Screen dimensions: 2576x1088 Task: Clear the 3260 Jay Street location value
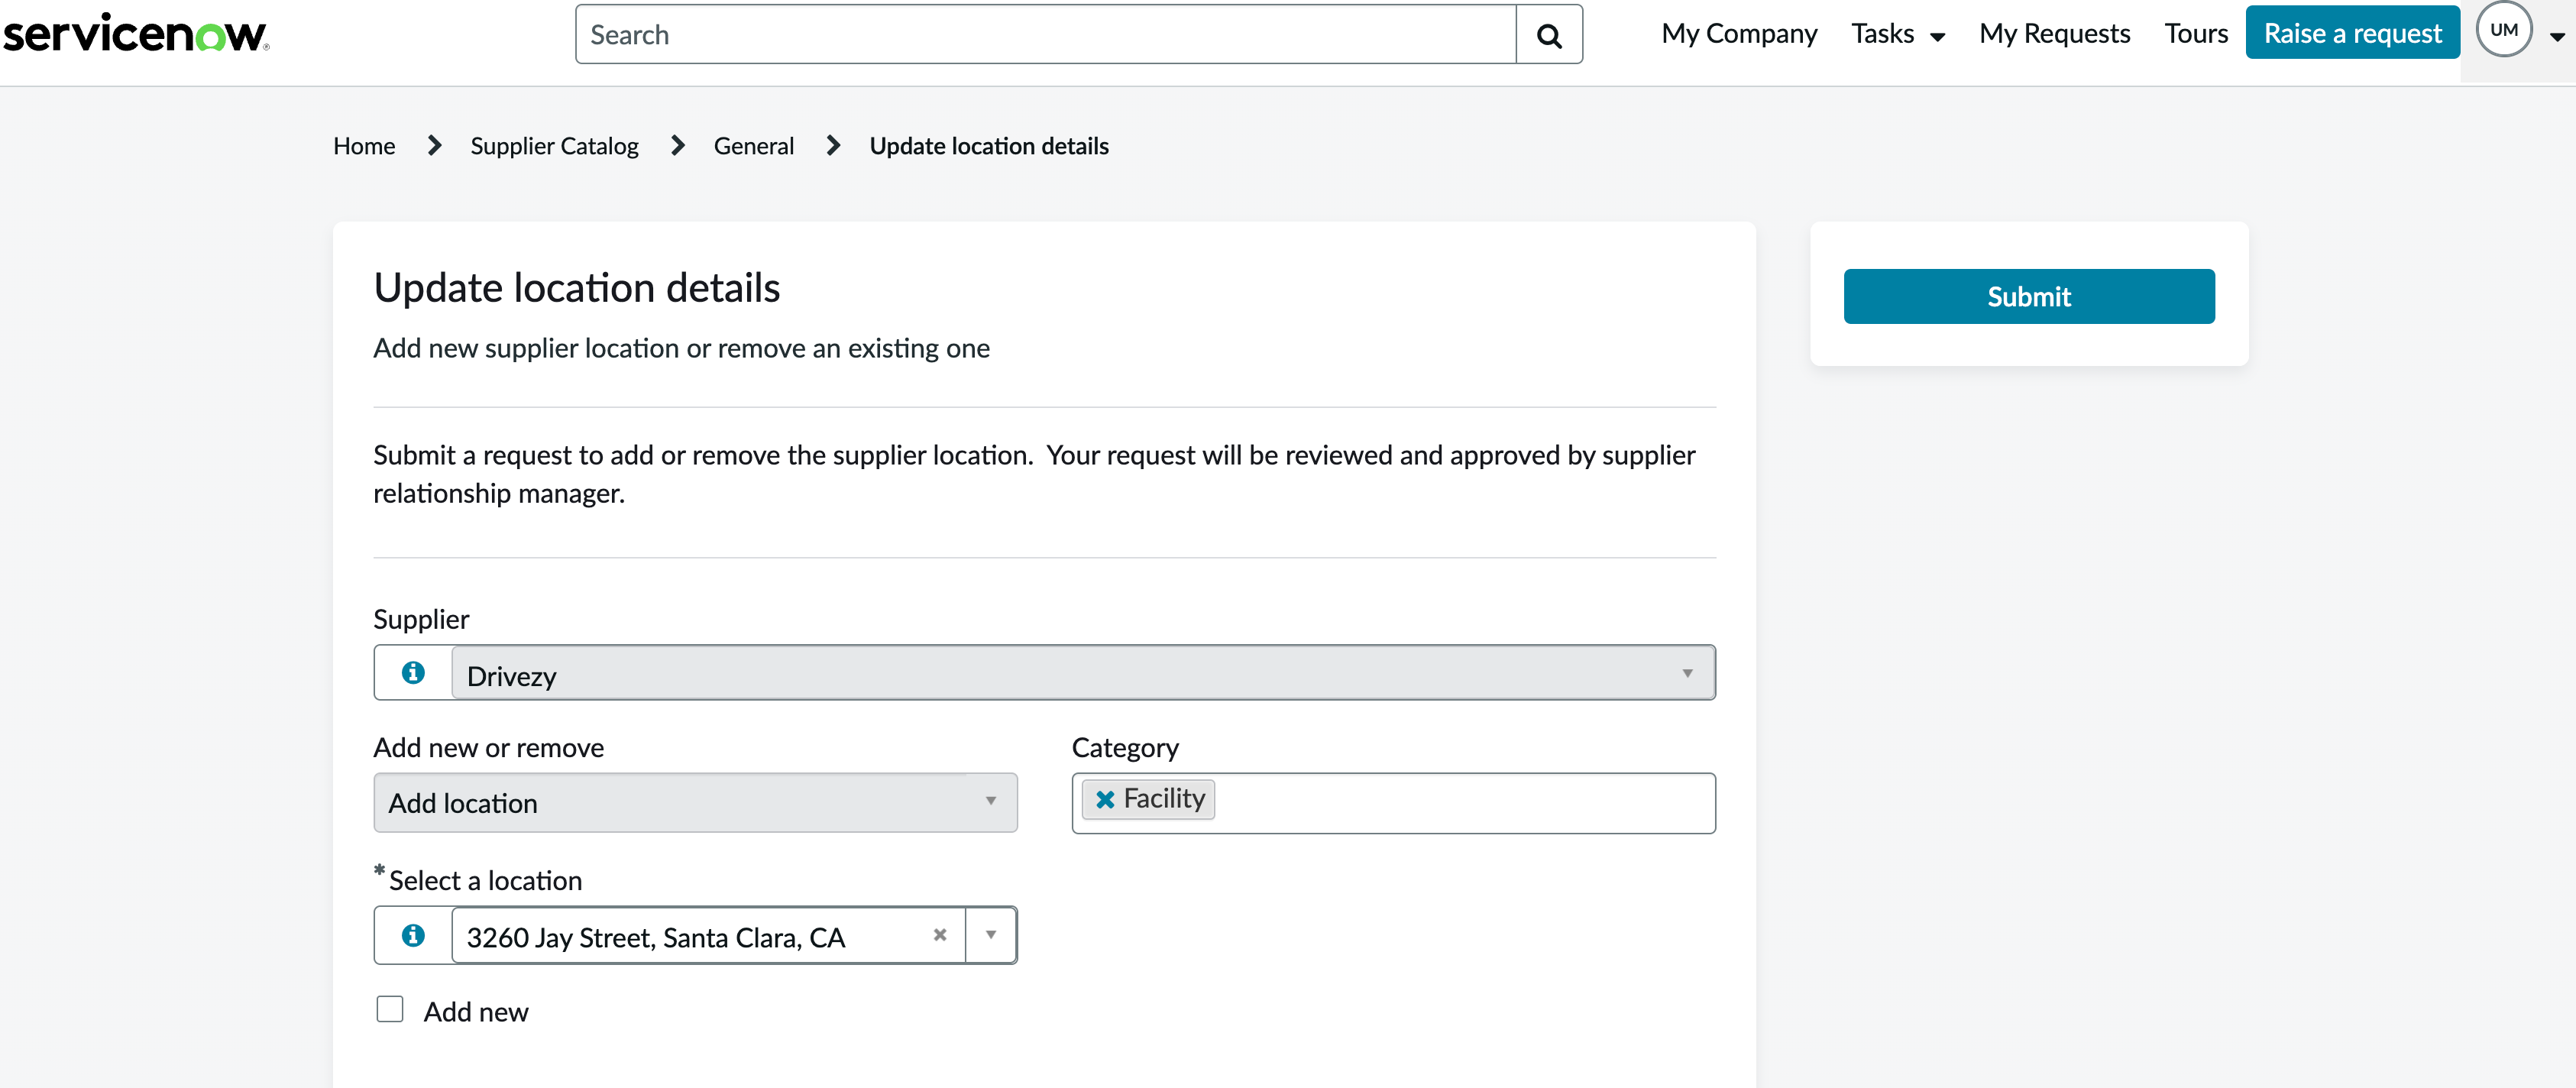[939, 935]
